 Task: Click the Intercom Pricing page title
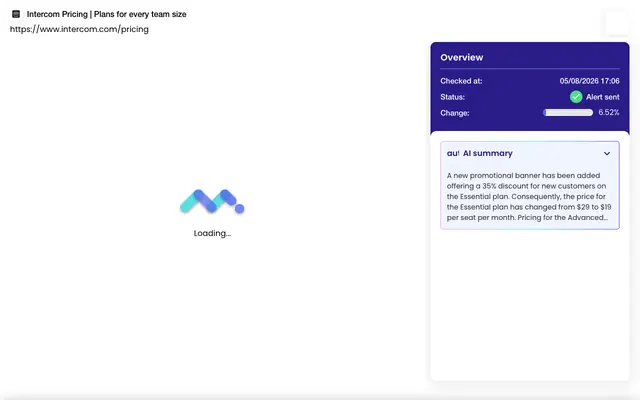click(x=107, y=14)
